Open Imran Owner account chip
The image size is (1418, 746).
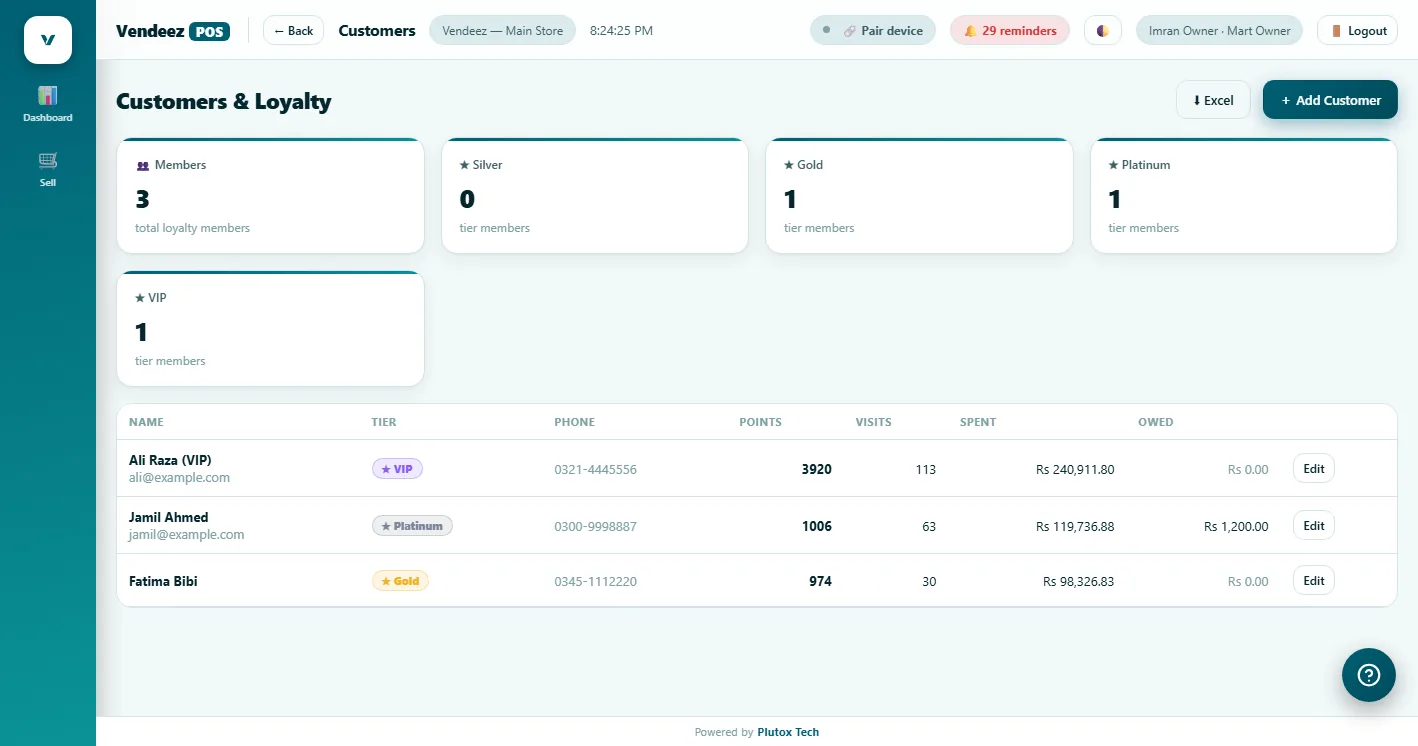pos(1219,31)
